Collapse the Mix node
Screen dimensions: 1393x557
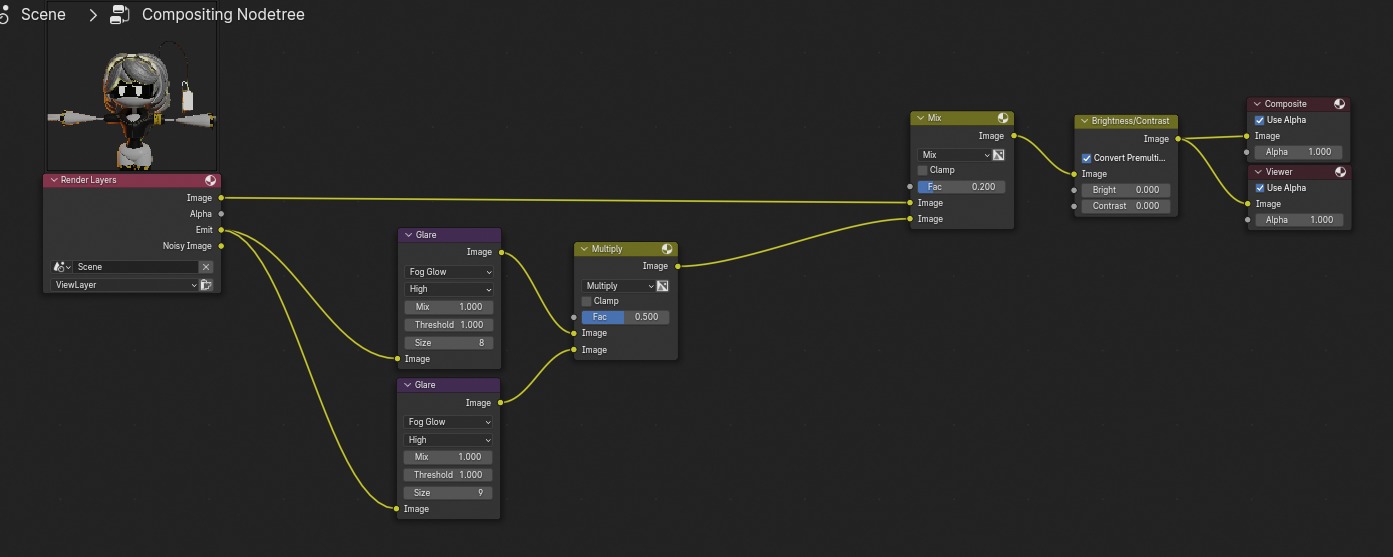point(921,118)
